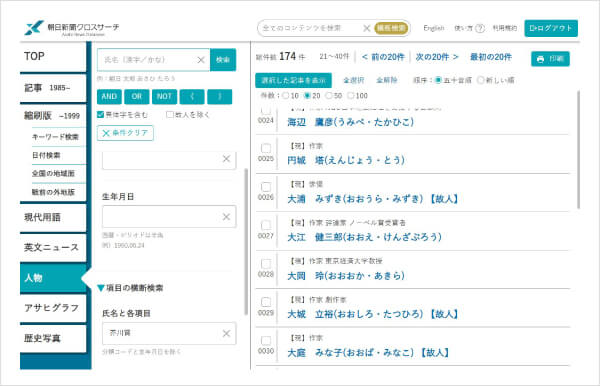Clear the 芥川賞 field X
600x386 pixels.
(226, 333)
